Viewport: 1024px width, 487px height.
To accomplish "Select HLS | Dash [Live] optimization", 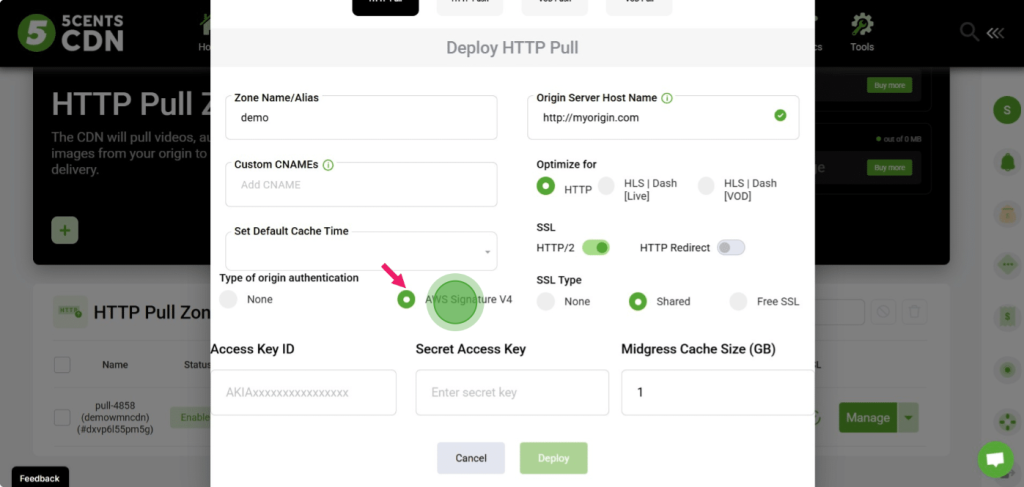I will tap(606, 186).
